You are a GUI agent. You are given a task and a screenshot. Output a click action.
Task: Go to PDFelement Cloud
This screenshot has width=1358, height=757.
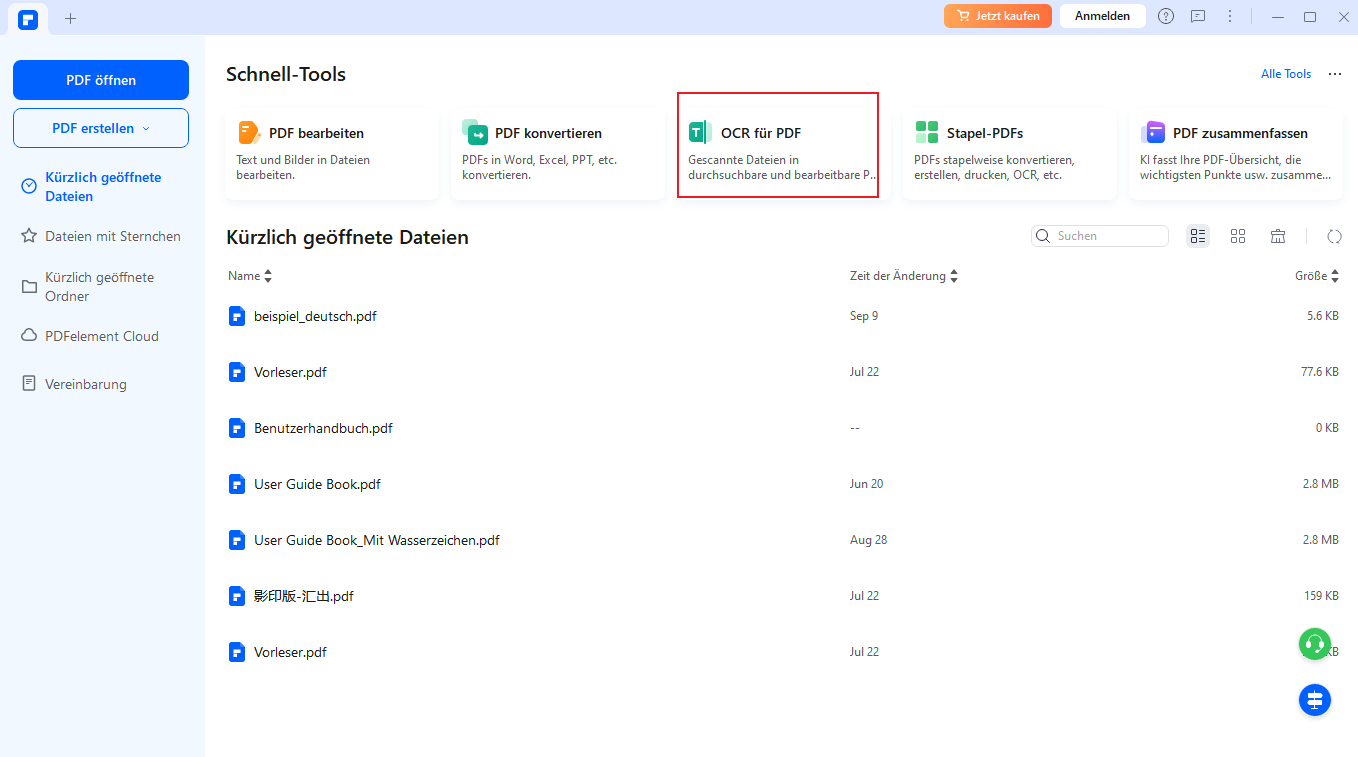coord(101,337)
